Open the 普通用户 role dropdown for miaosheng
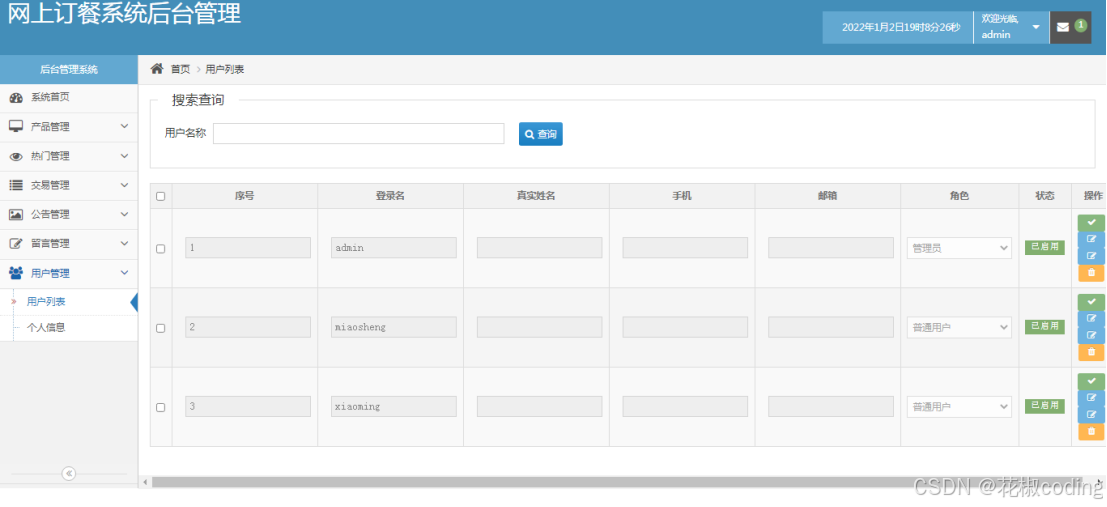This screenshot has height=507, width=1107. pyautogui.click(x=959, y=327)
